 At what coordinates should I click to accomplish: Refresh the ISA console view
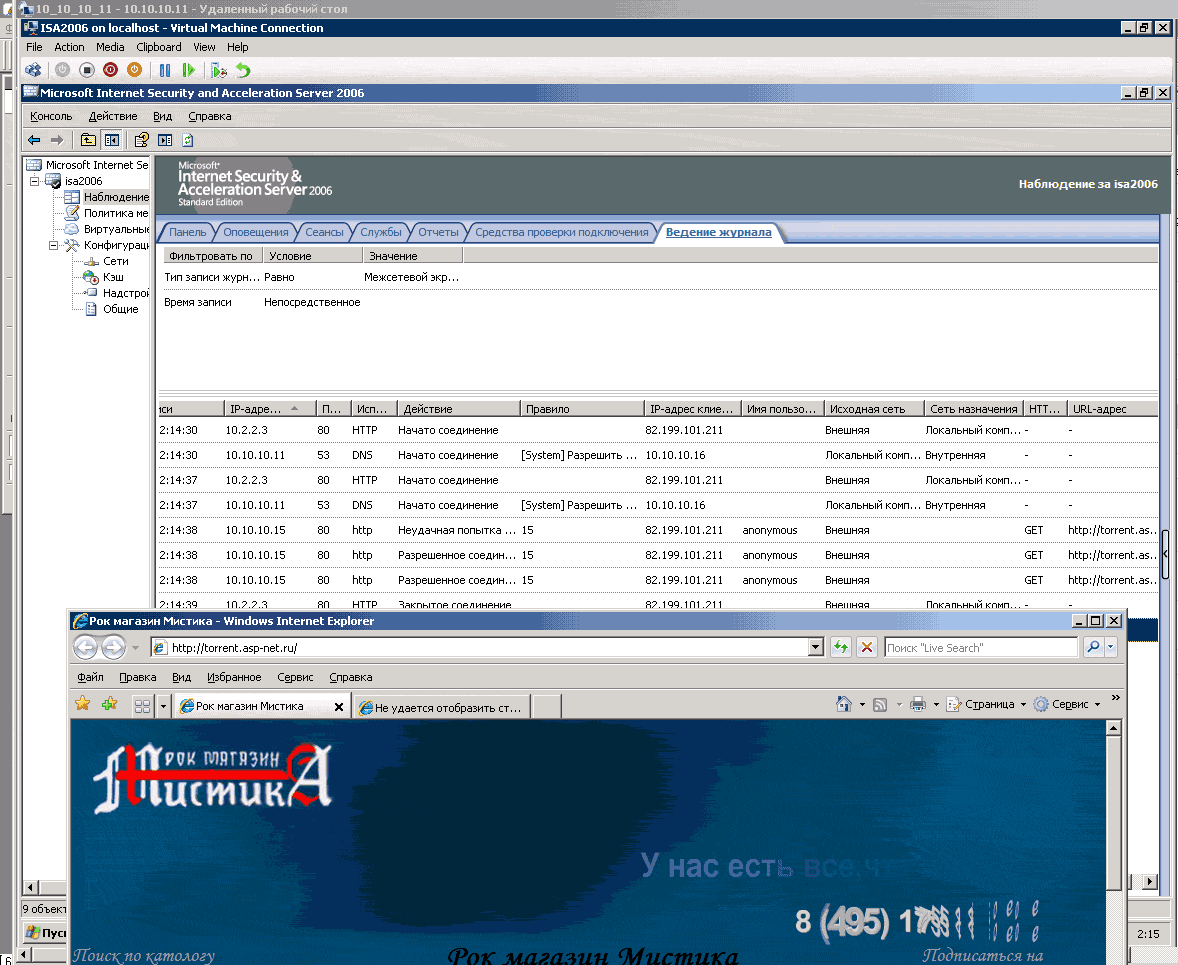(x=188, y=140)
